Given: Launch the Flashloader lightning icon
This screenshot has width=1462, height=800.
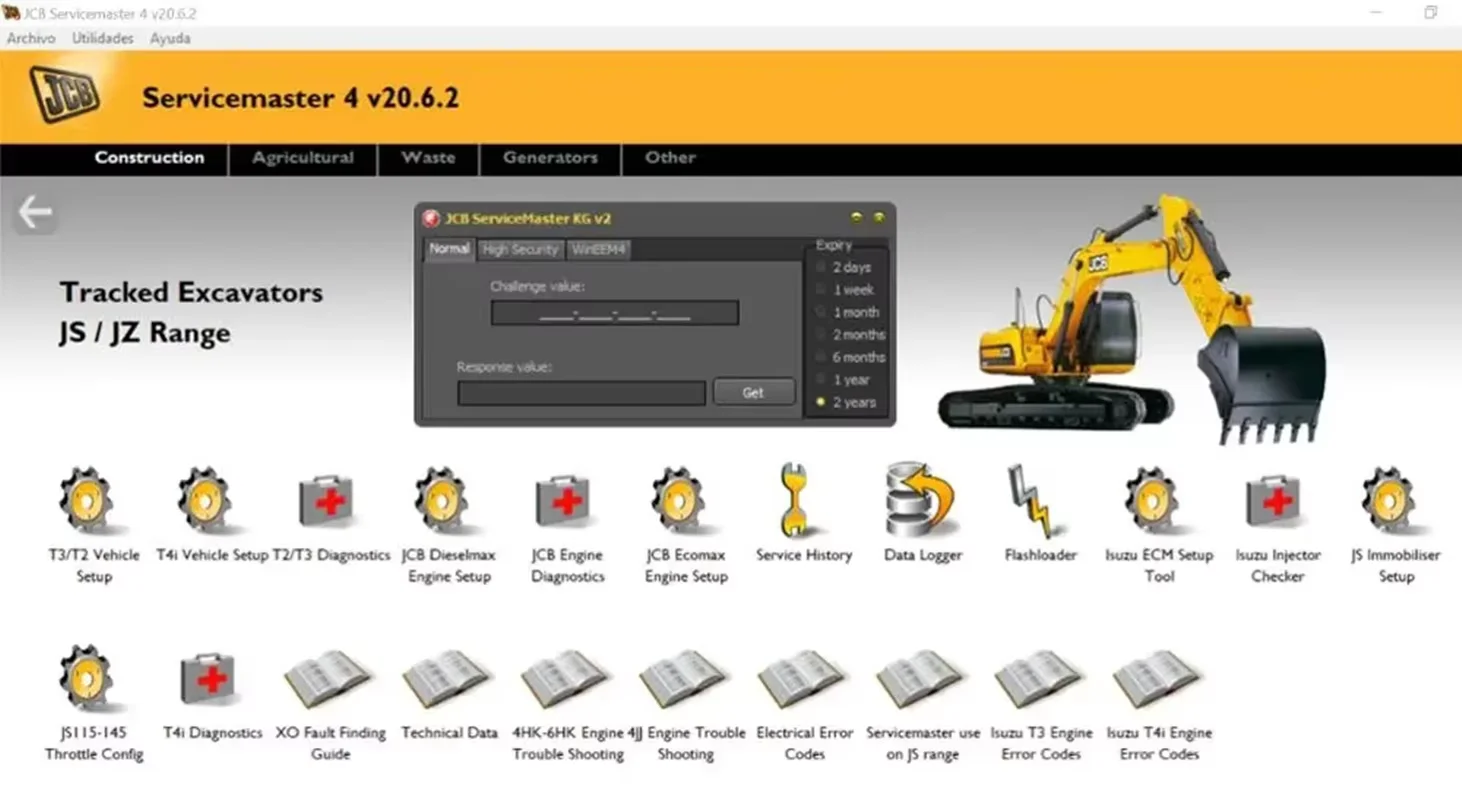Looking at the screenshot, I should [1033, 502].
